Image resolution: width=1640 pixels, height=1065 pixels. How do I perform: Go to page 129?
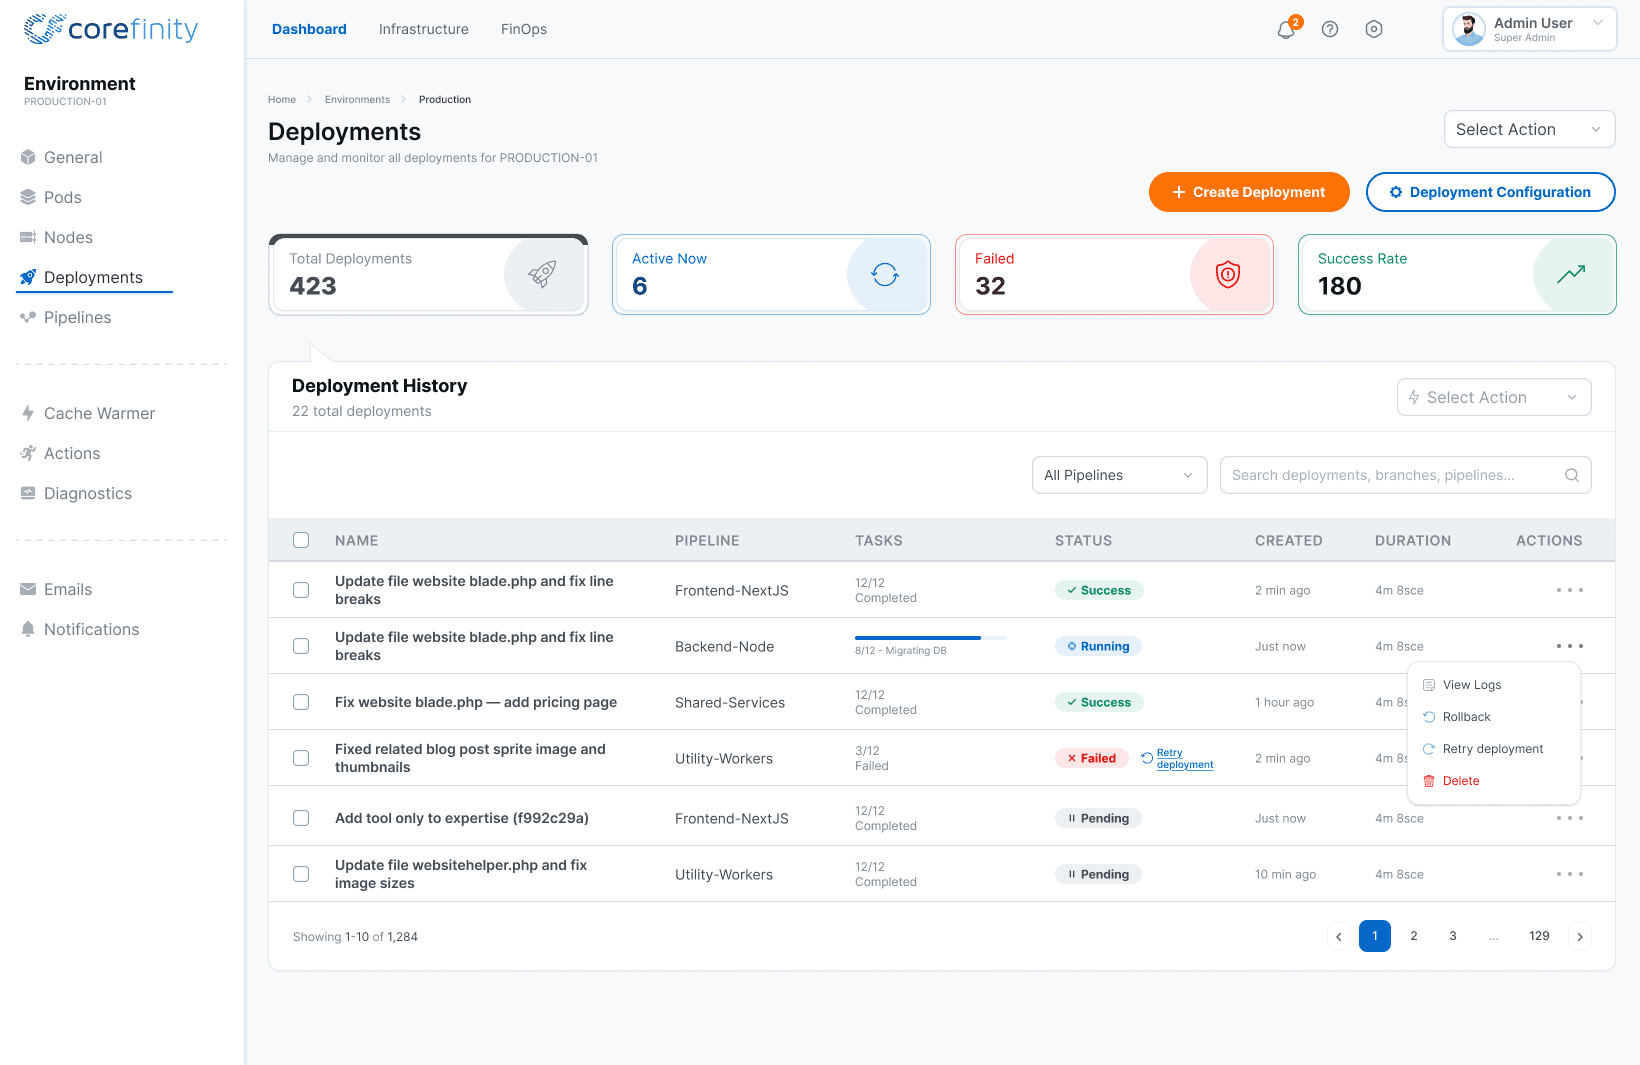(1539, 936)
